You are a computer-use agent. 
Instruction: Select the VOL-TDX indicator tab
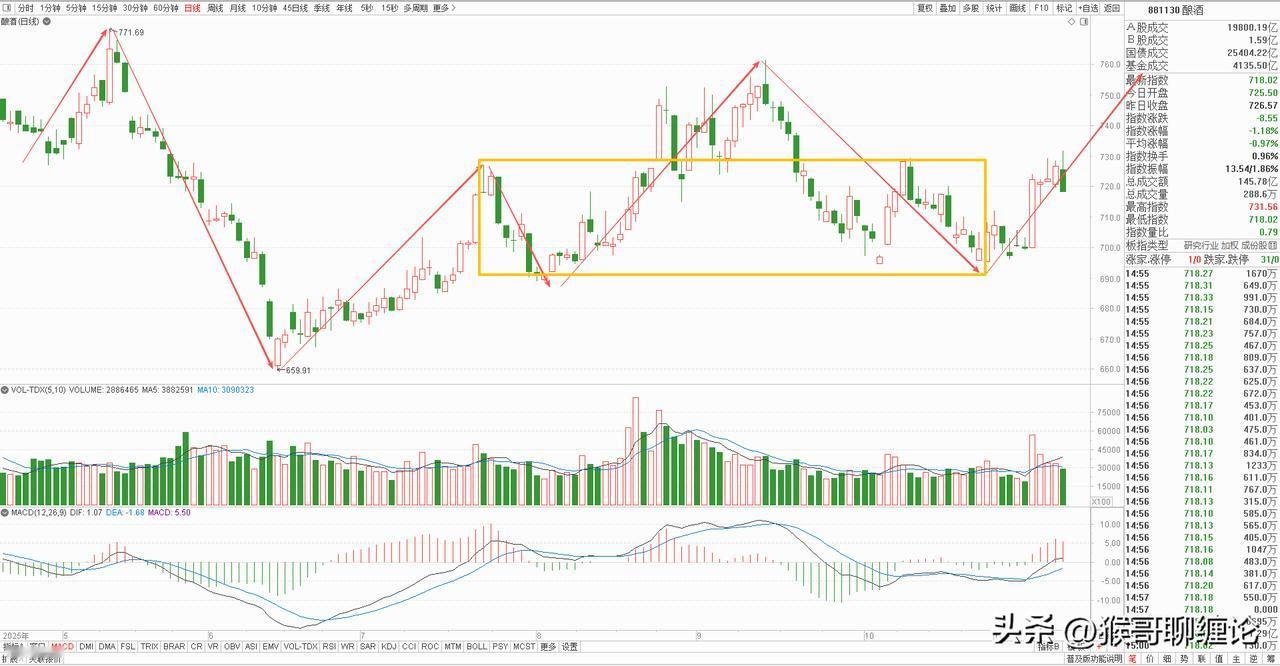tap(301, 647)
